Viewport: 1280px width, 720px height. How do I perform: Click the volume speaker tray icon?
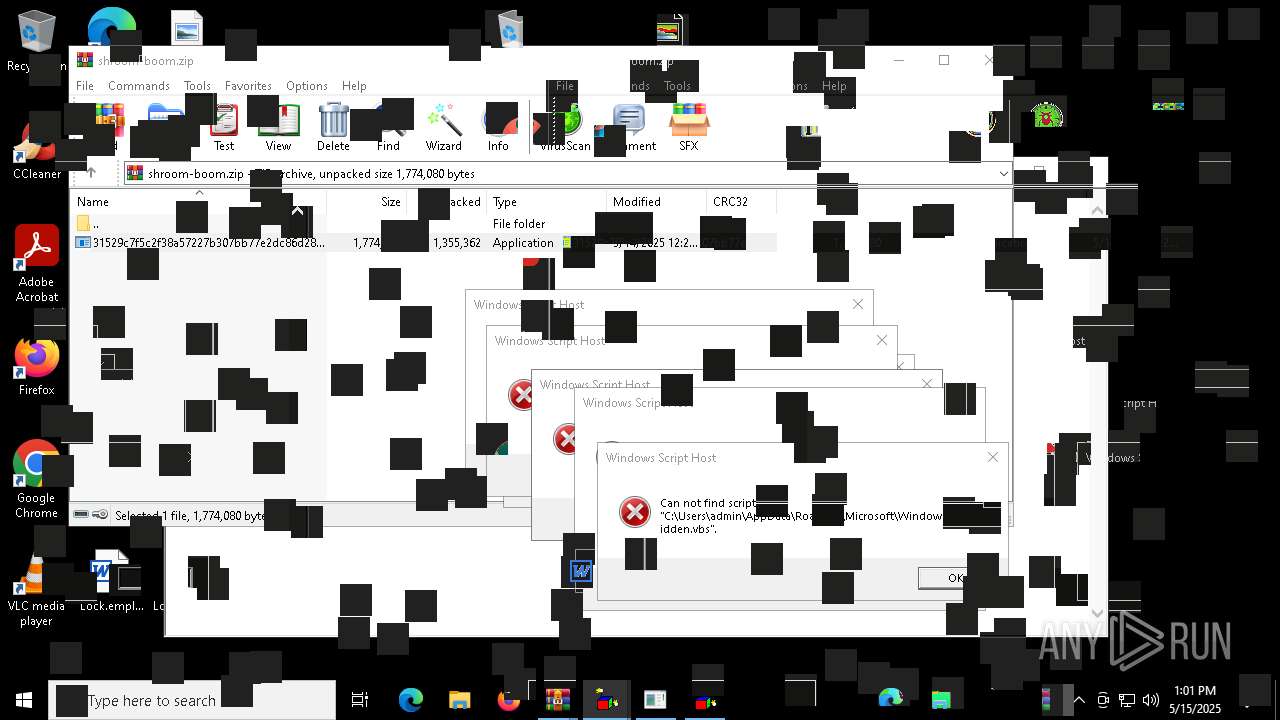[x=1150, y=700]
